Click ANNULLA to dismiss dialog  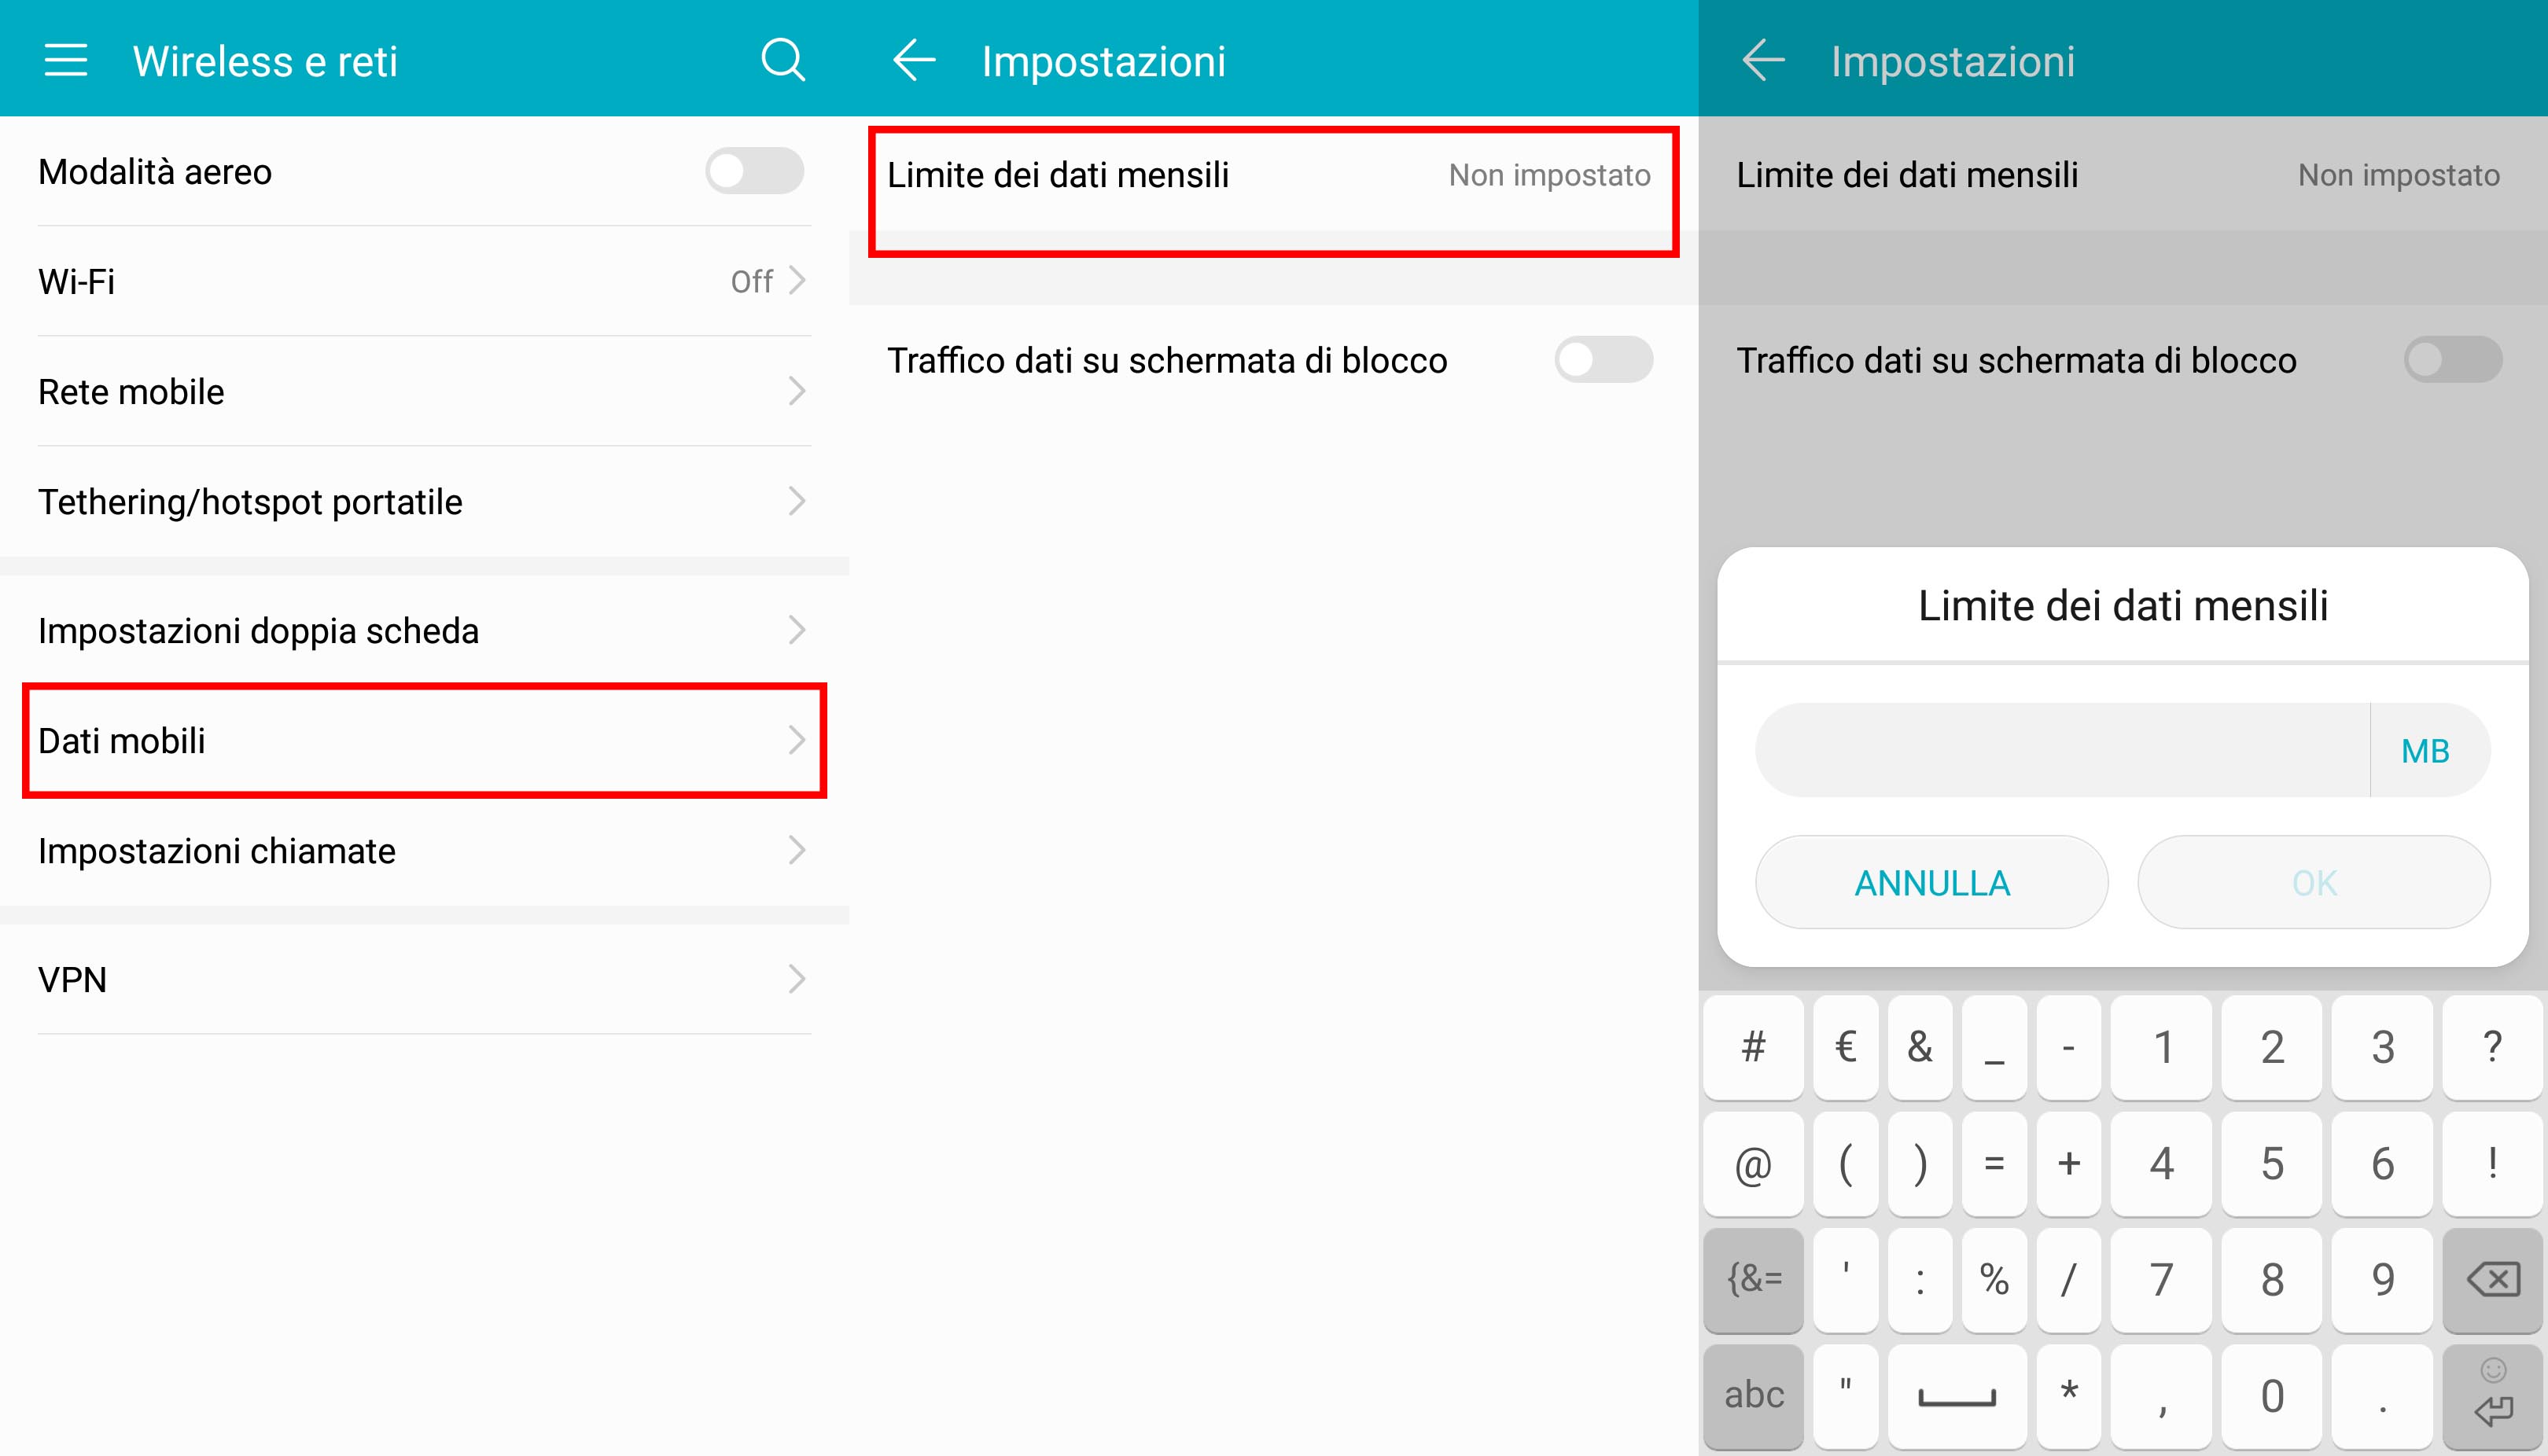tap(1934, 884)
